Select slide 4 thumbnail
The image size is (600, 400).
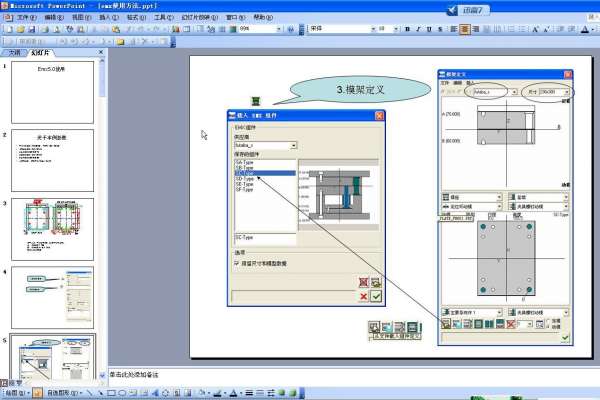[x=52, y=297]
